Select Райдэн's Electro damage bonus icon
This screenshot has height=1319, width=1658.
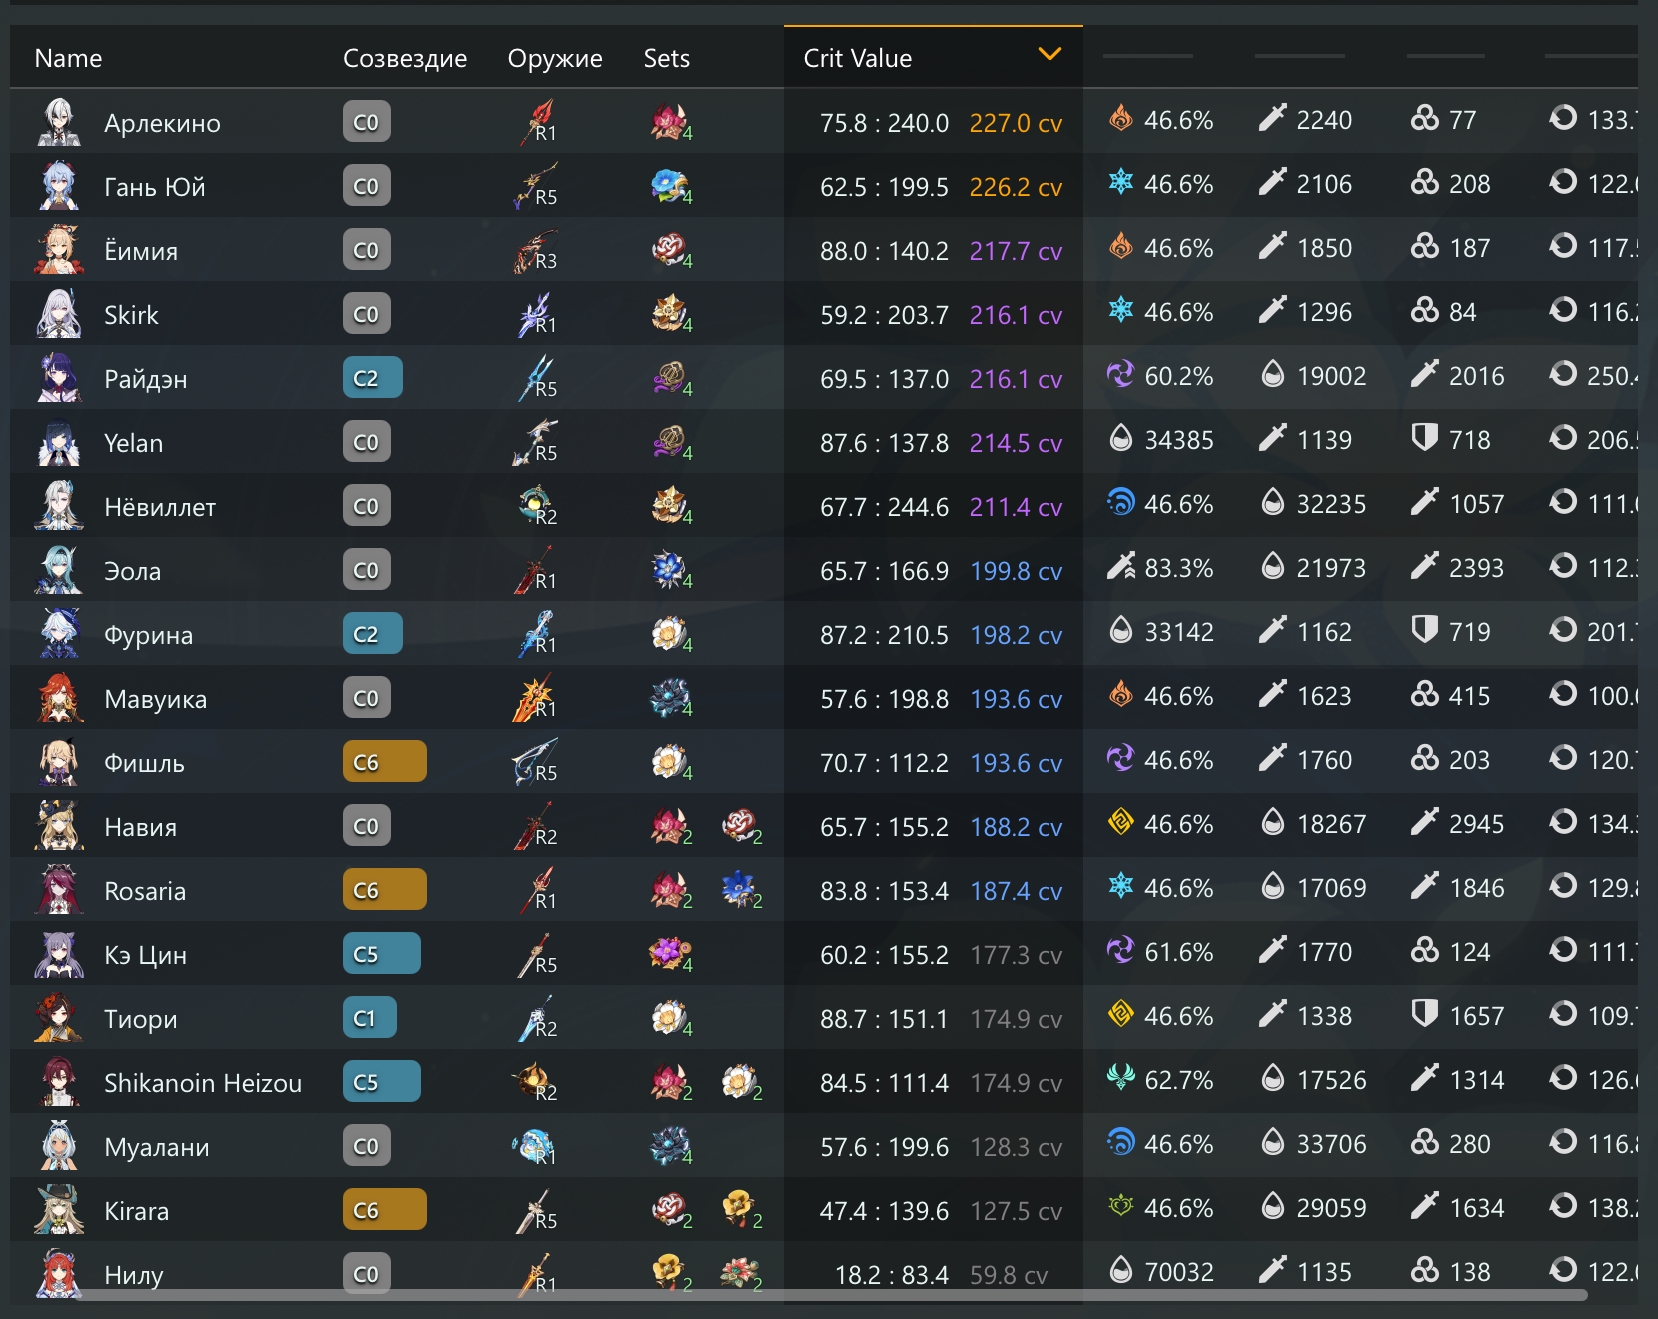click(x=1121, y=375)
